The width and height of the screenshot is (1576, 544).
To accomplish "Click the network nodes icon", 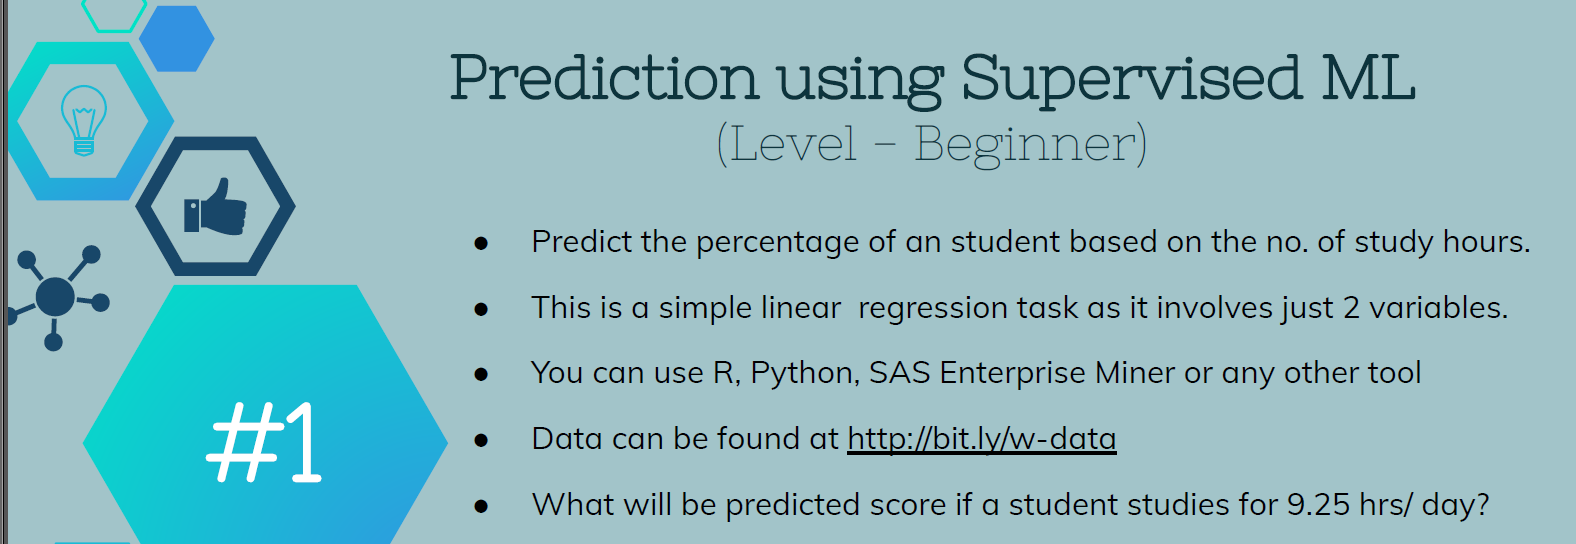I will coord(56,296).
